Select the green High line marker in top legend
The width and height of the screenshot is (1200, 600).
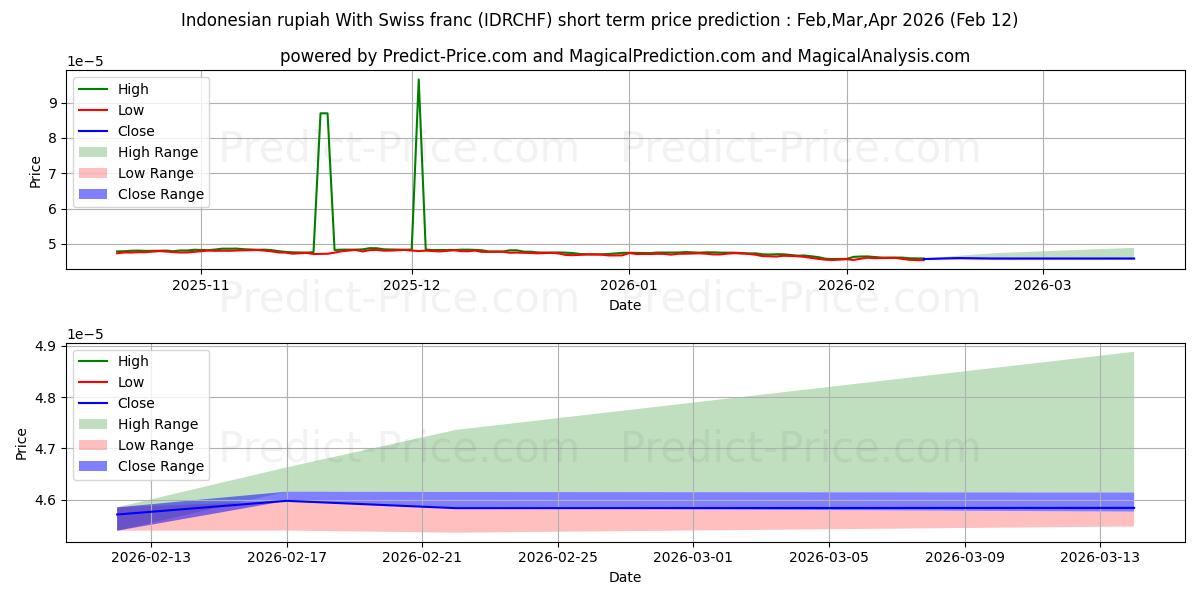click(x=95, y=90)
